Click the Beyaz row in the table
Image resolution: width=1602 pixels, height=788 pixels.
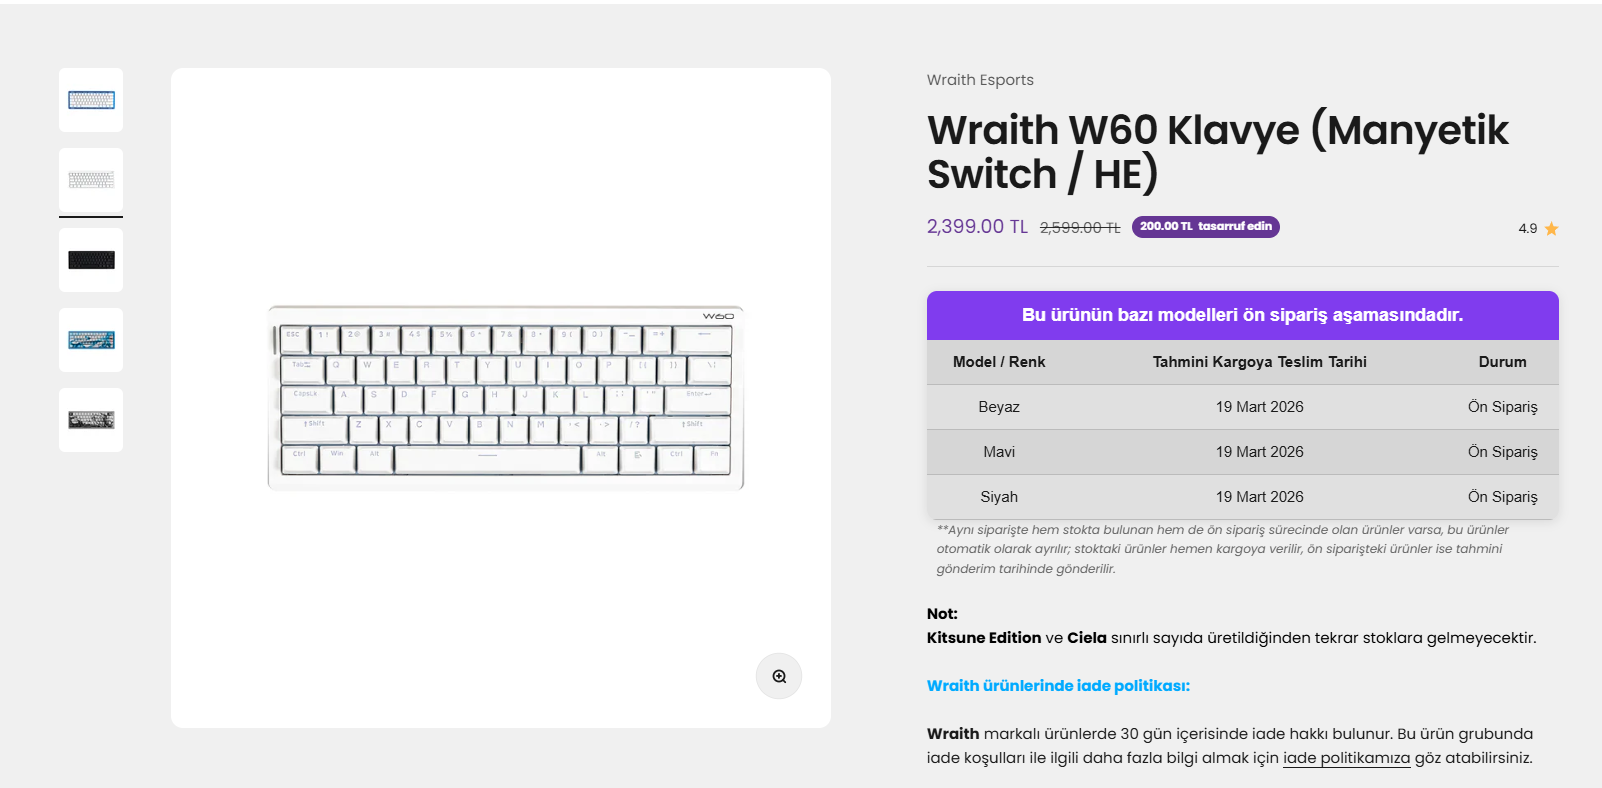[1243, 407]
